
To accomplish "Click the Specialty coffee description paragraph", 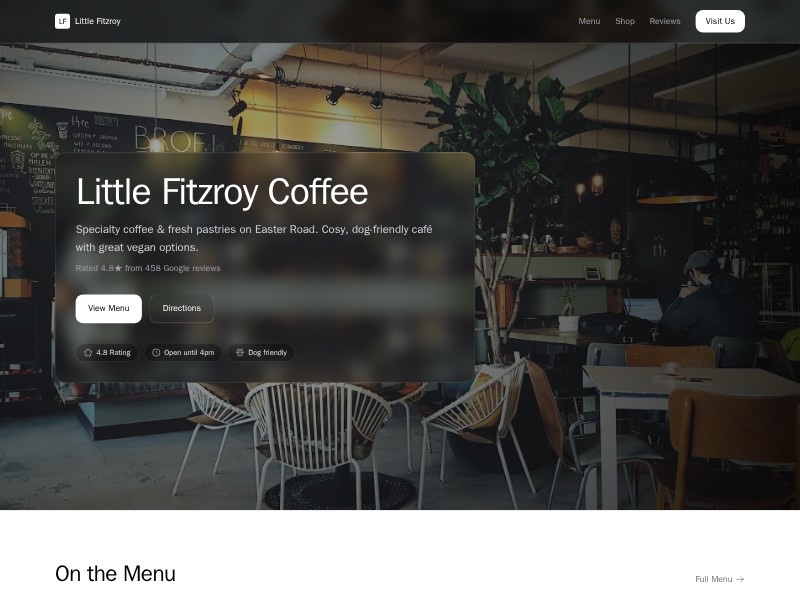I will (x=254, y=238).
